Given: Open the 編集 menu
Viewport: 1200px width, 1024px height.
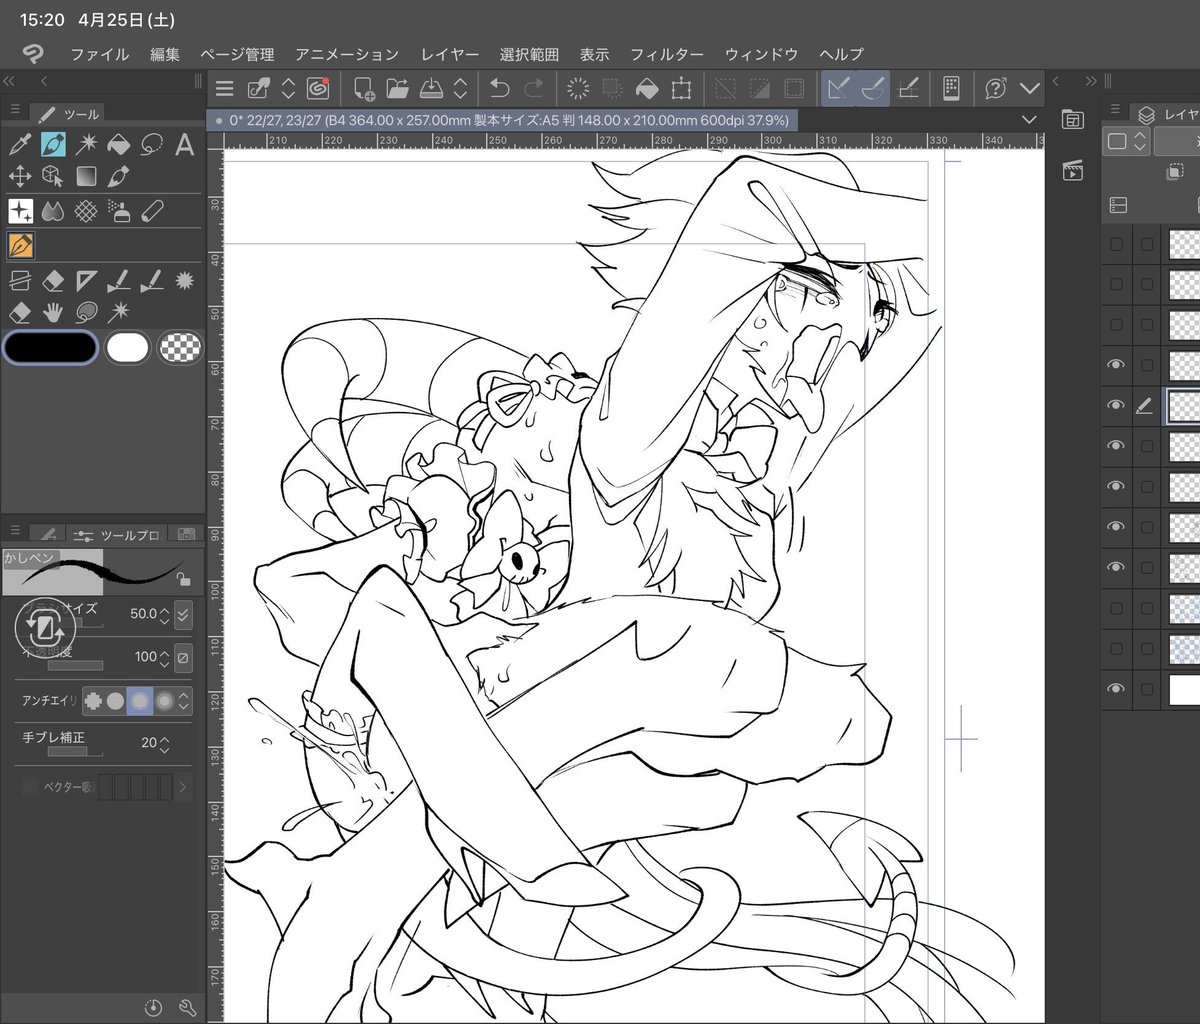Looking at the screenshot, I should pos(165,54).
